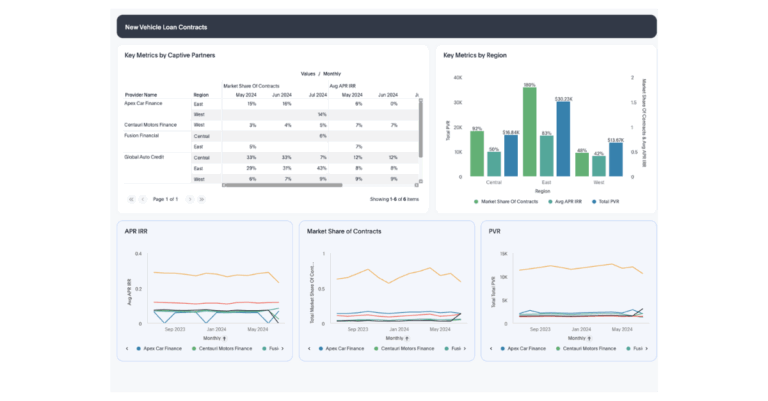Jump to last page of partners table
768x401 pixels.
(201, 199)
